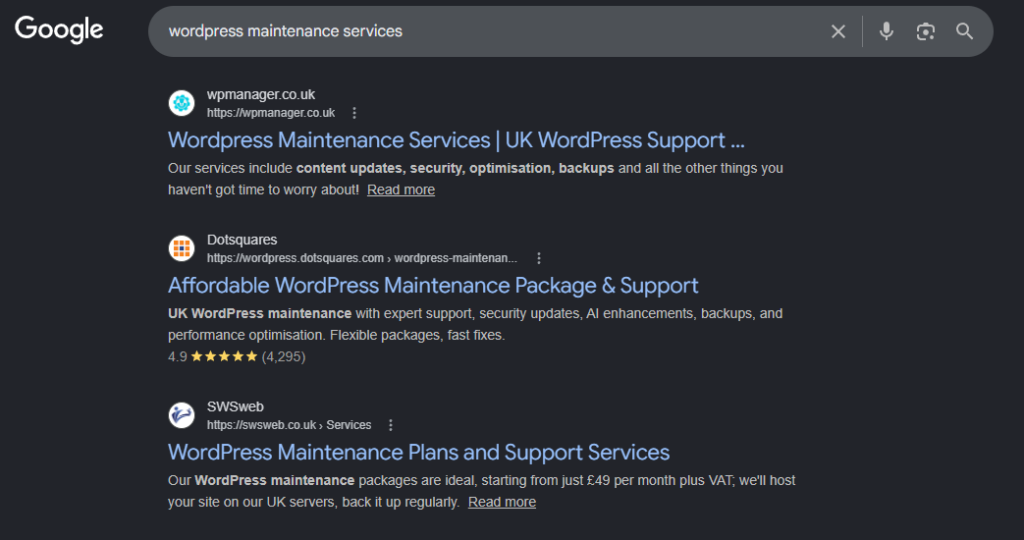
Task: Click Read more under SWSweb result
Action: pyautogui.click(x=502, y=502)
